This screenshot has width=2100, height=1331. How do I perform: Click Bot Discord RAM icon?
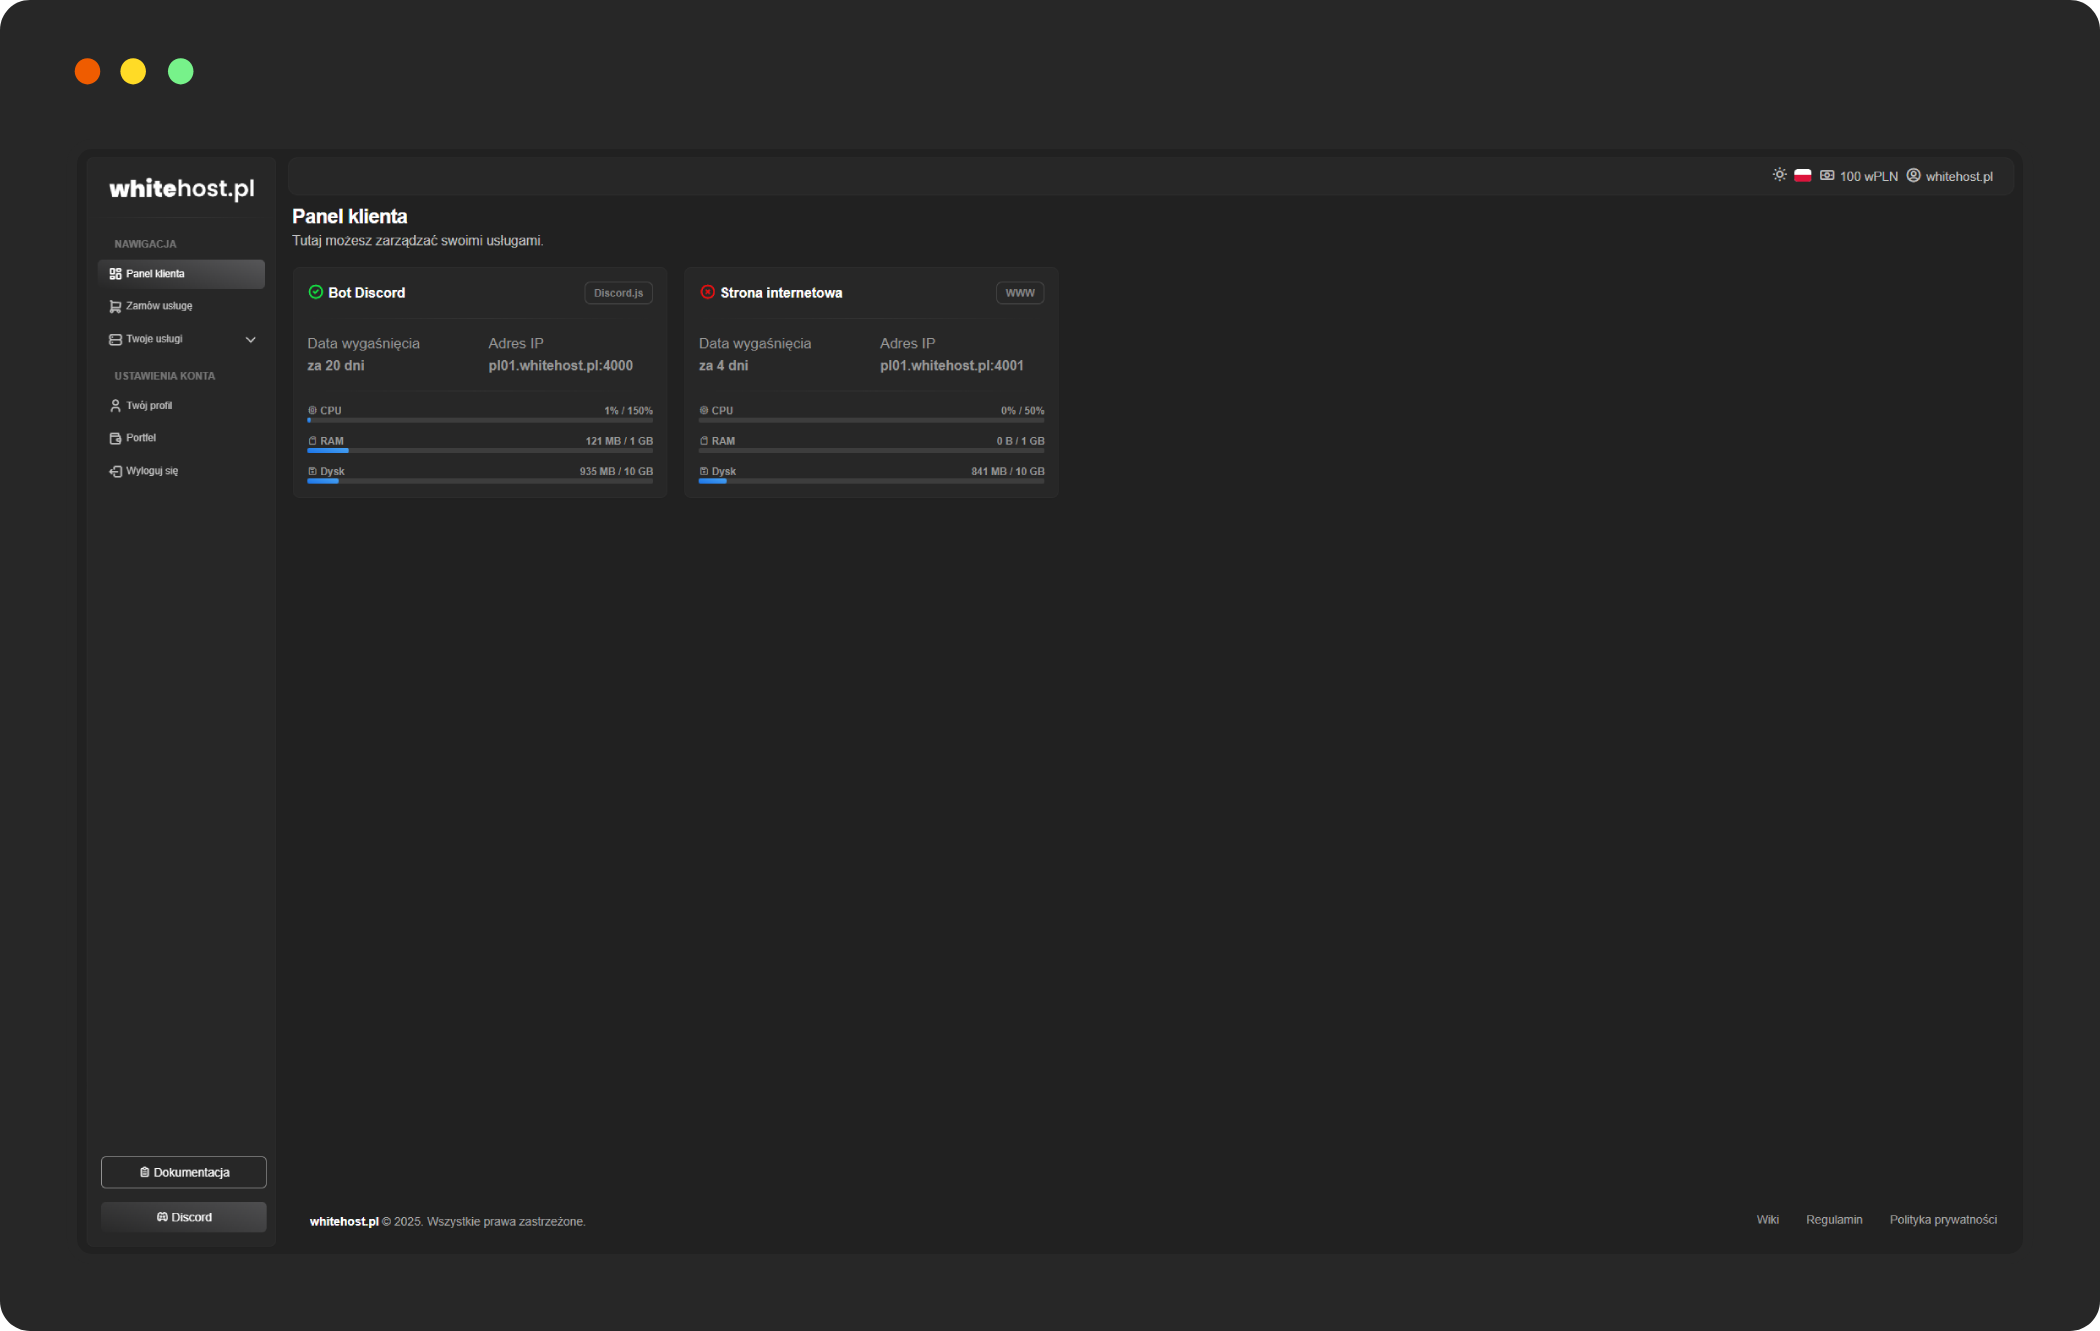[x=312, y=440]
